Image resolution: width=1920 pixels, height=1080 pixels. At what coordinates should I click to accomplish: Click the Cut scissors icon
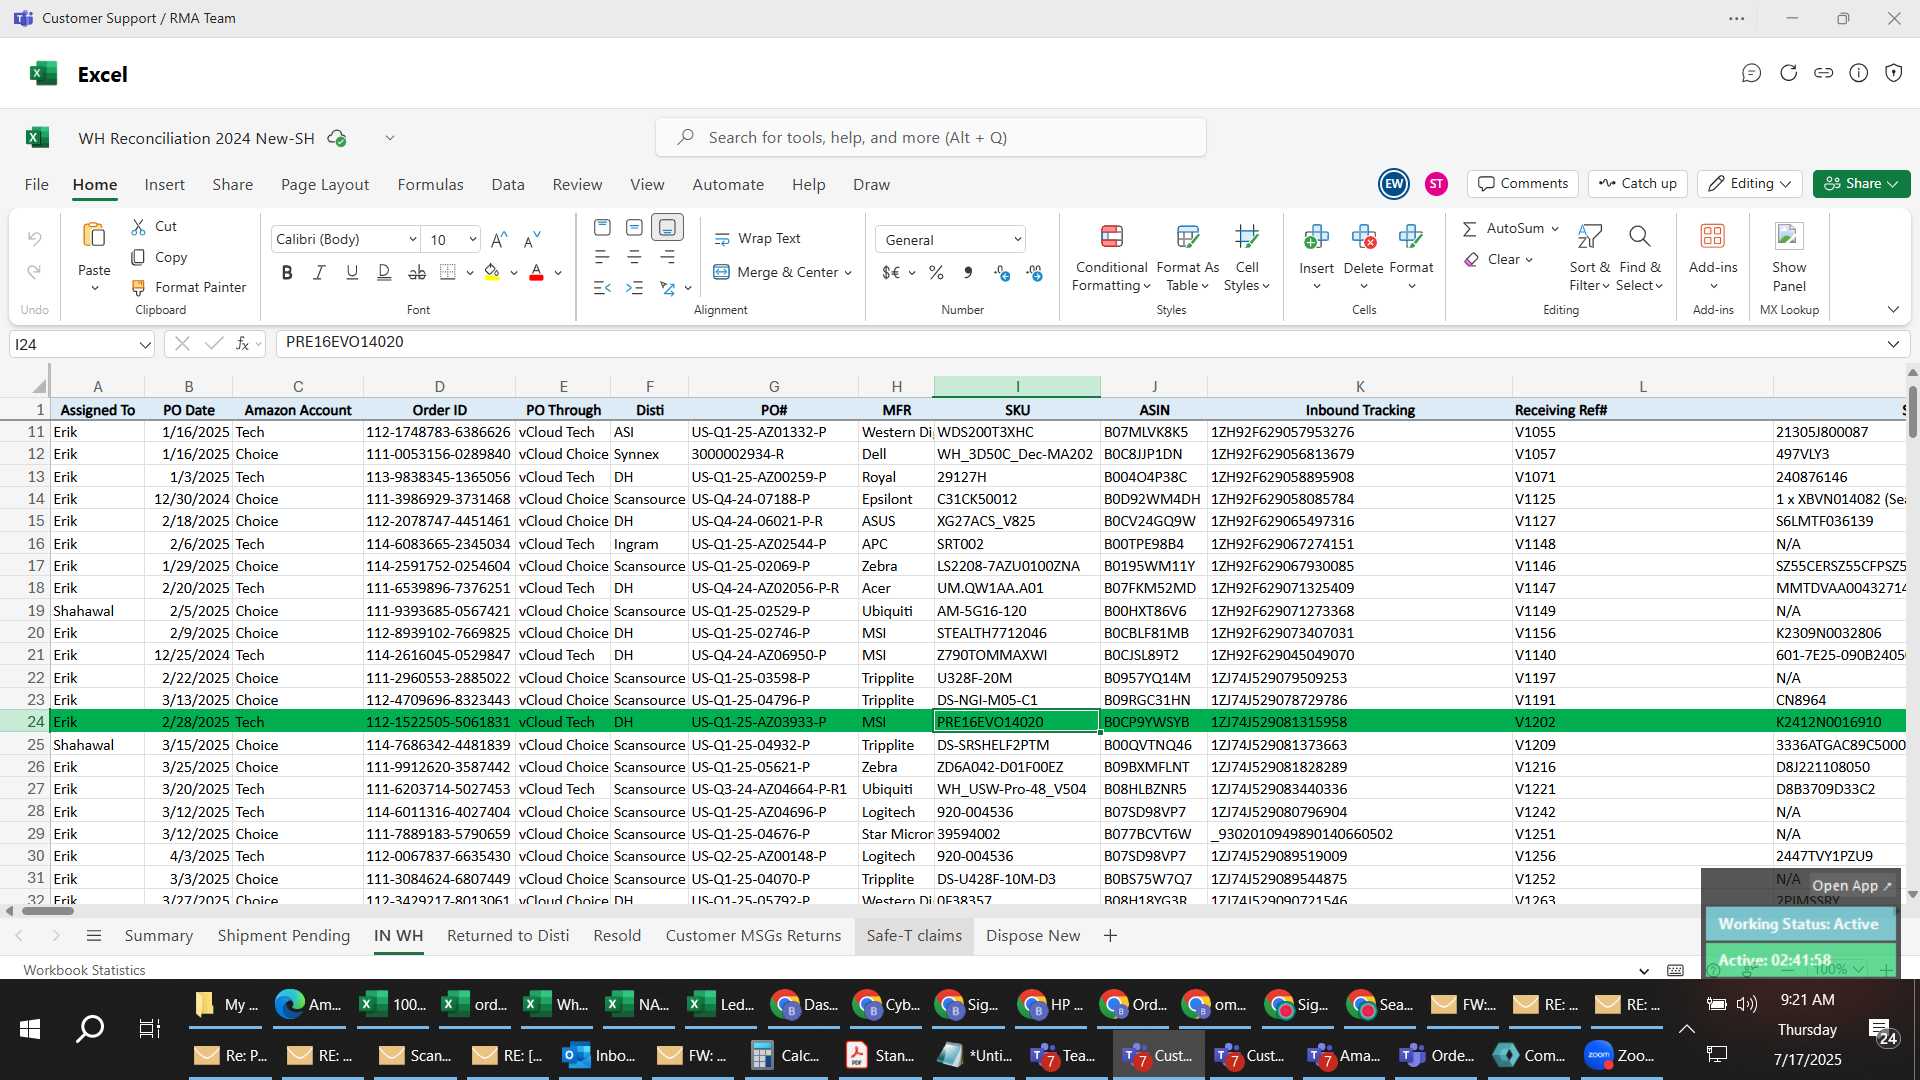pos(138,227)
